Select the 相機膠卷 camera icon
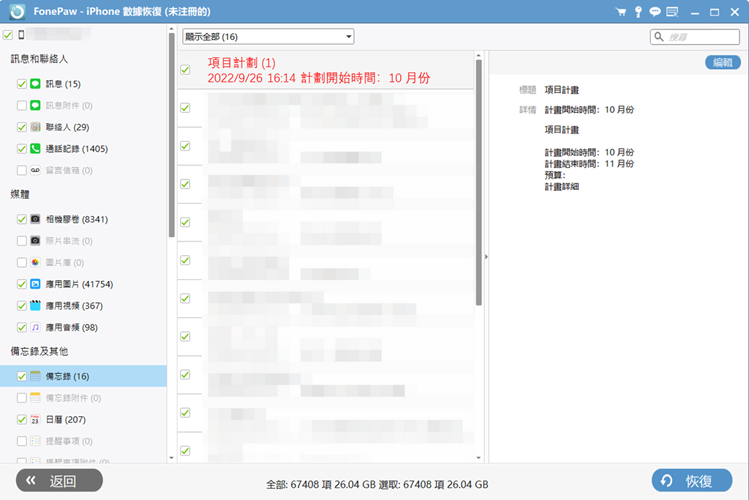This screenshot has width=749, height=500. (35, 219)
